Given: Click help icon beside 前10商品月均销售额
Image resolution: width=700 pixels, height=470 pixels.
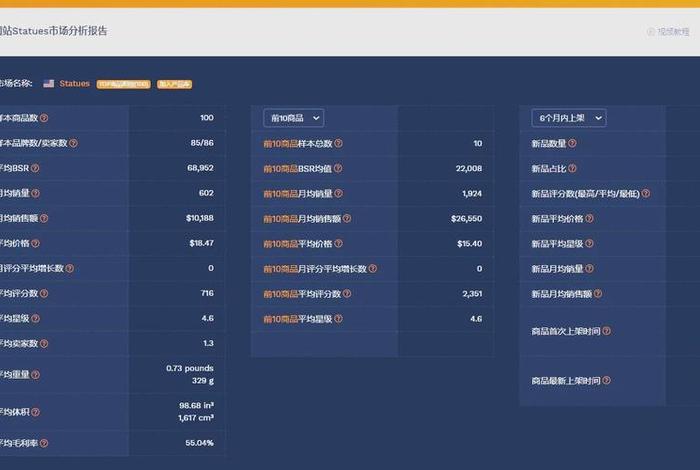Looking at the screenshot, I should point(347,218).
